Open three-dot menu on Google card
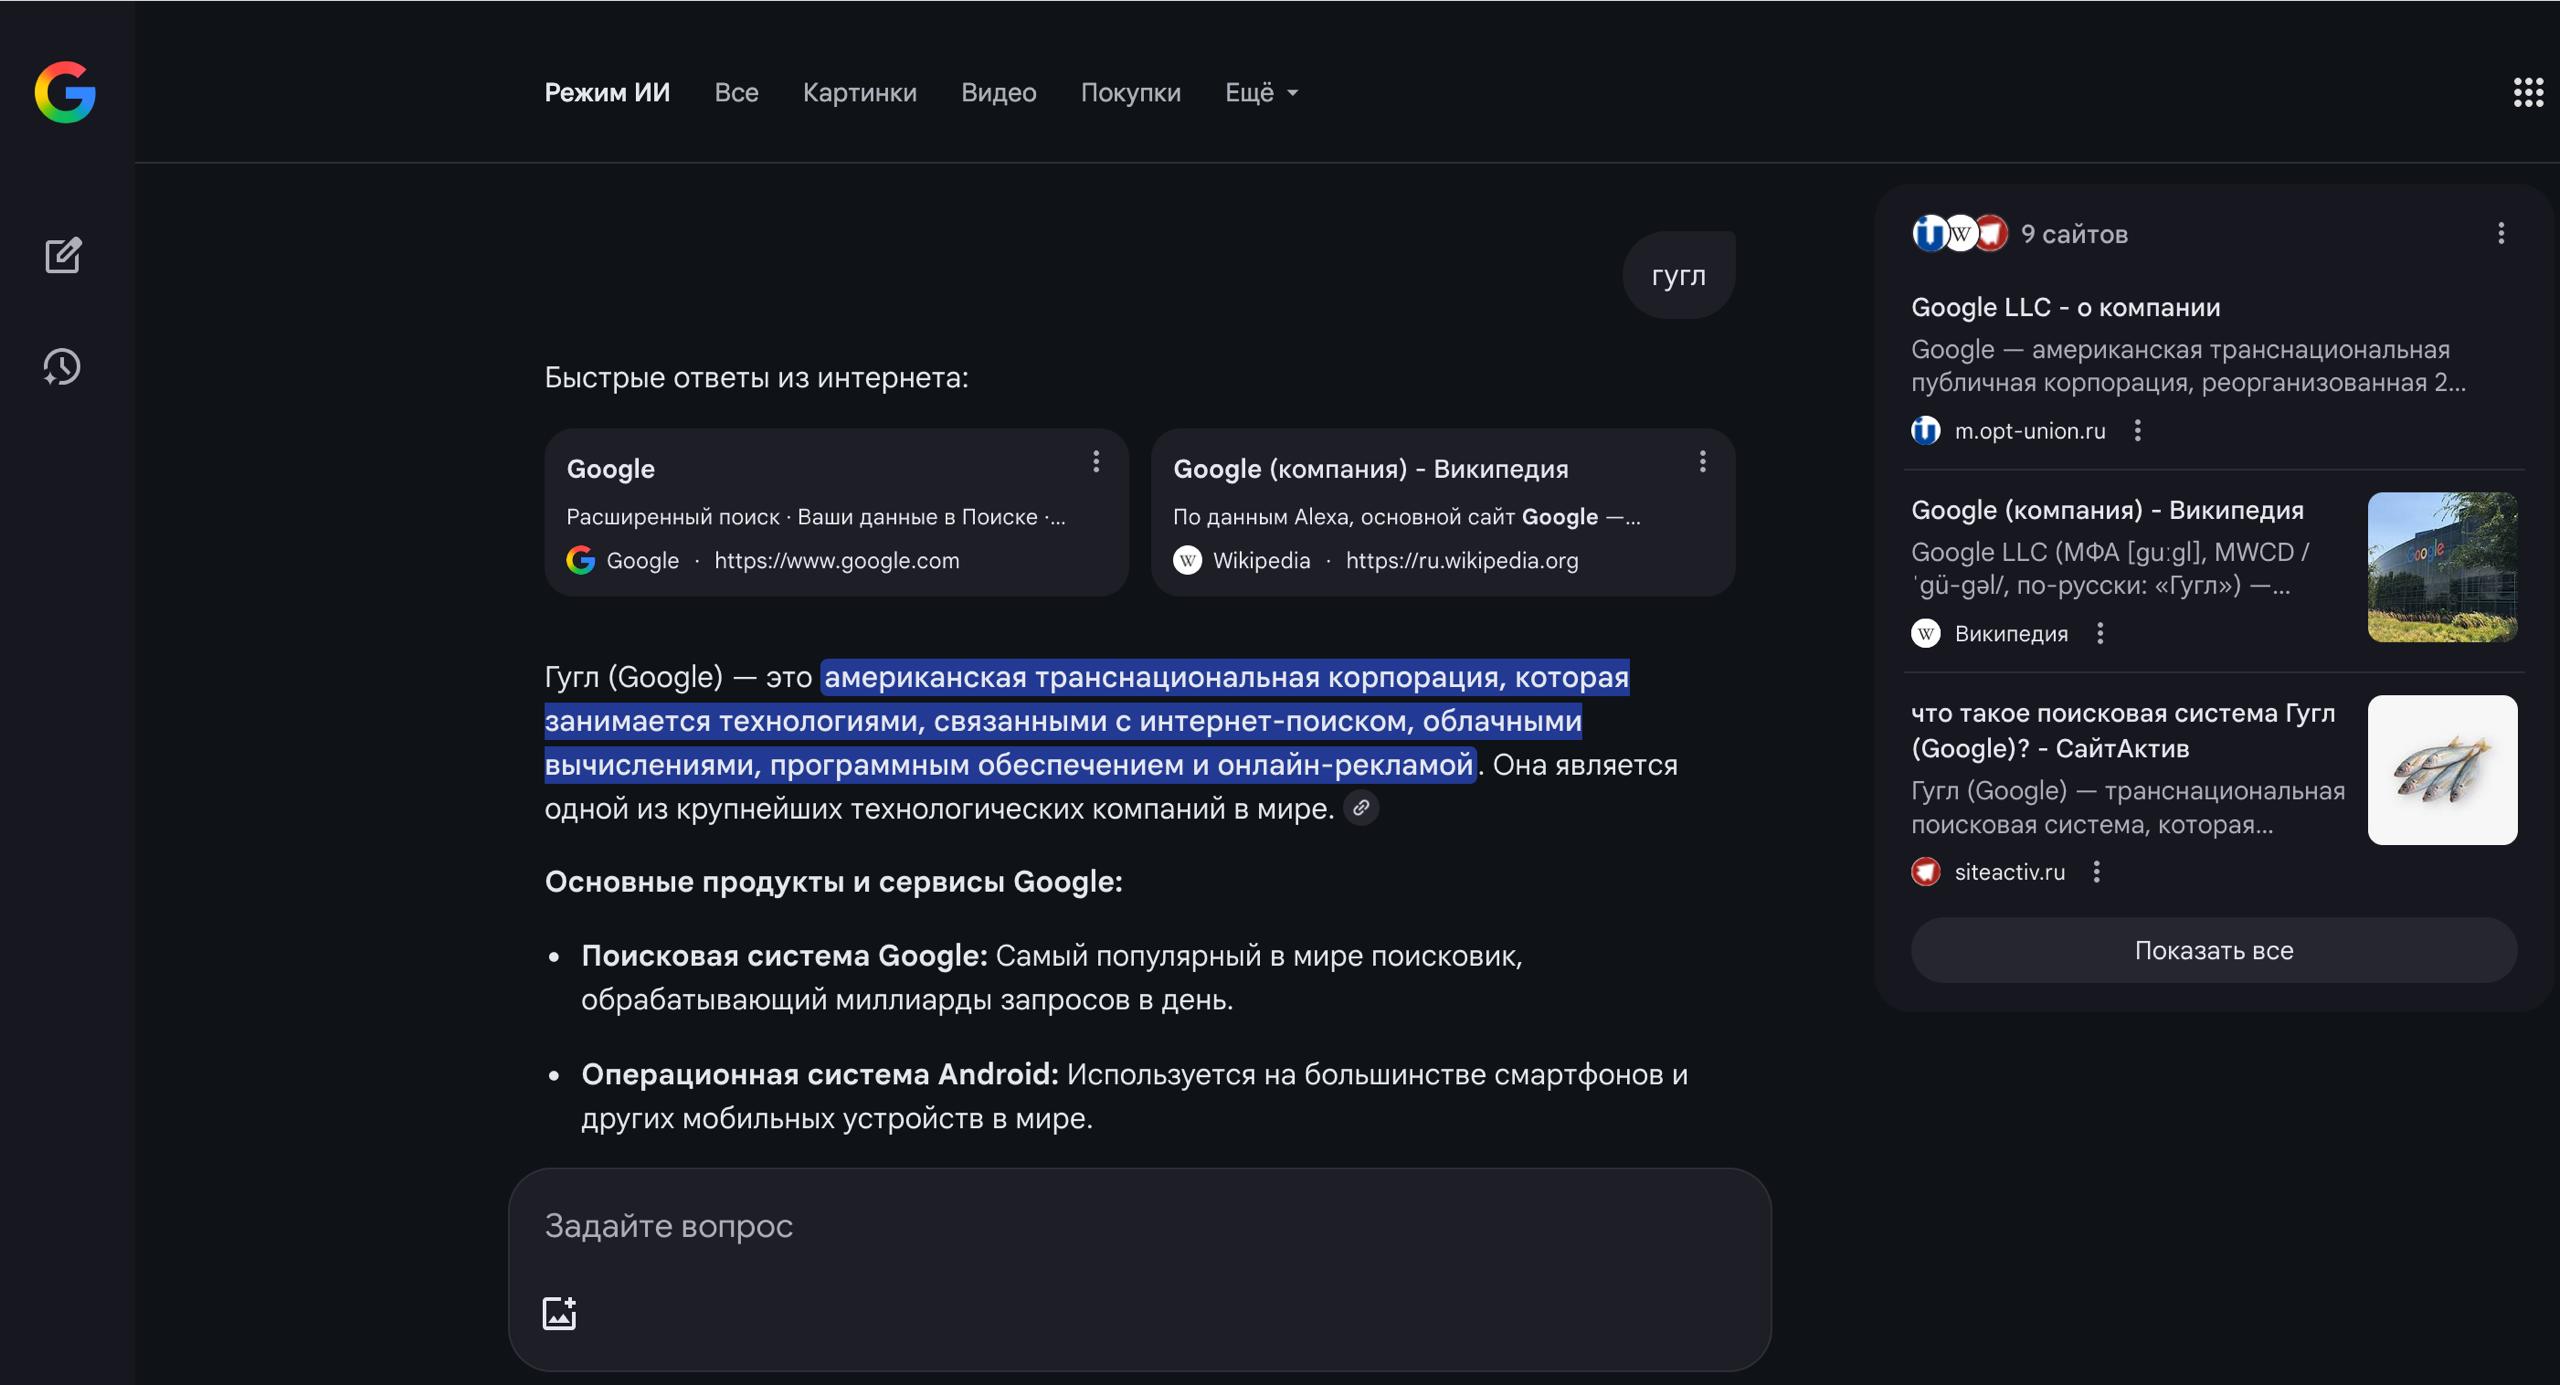This screenshot has width=2560, height=1385. click(1096, 462)
